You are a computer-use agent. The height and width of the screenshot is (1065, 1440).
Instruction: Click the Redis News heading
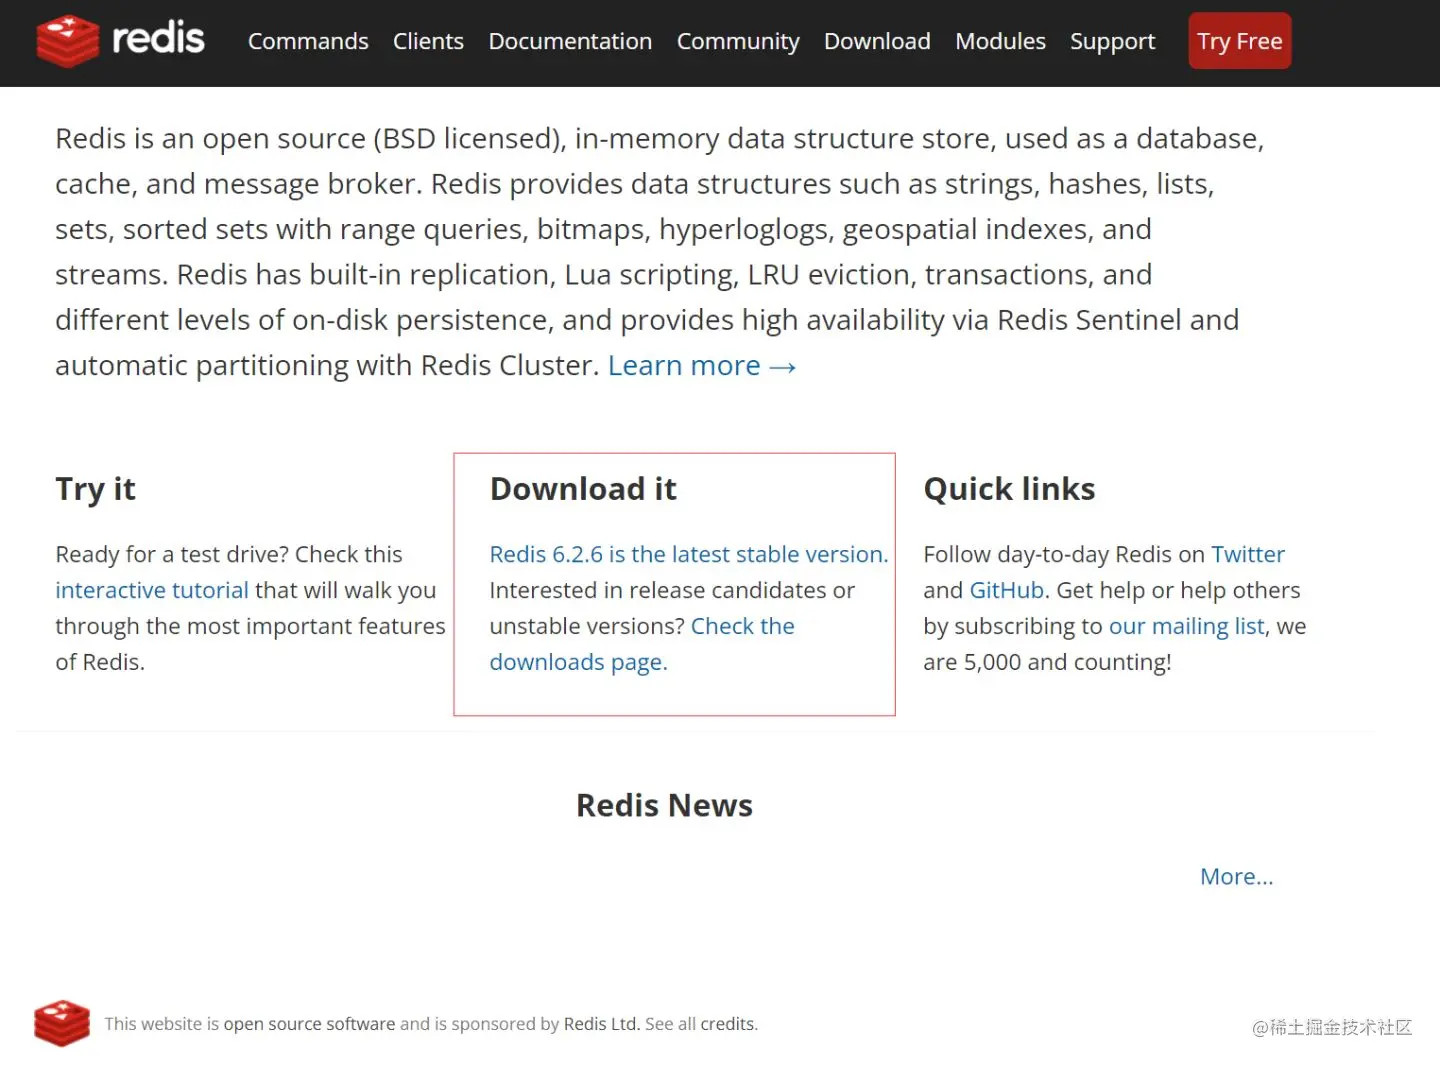tap(664, 805)
